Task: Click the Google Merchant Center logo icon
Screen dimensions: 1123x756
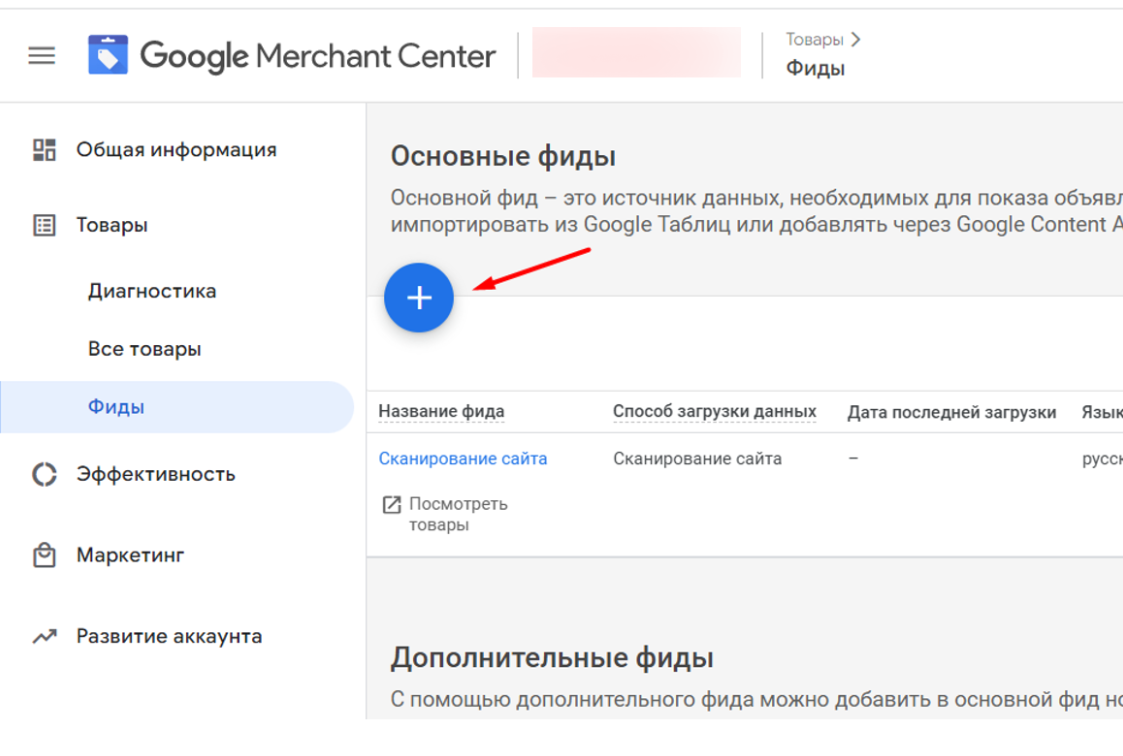Action: click(x=107, y=54)
